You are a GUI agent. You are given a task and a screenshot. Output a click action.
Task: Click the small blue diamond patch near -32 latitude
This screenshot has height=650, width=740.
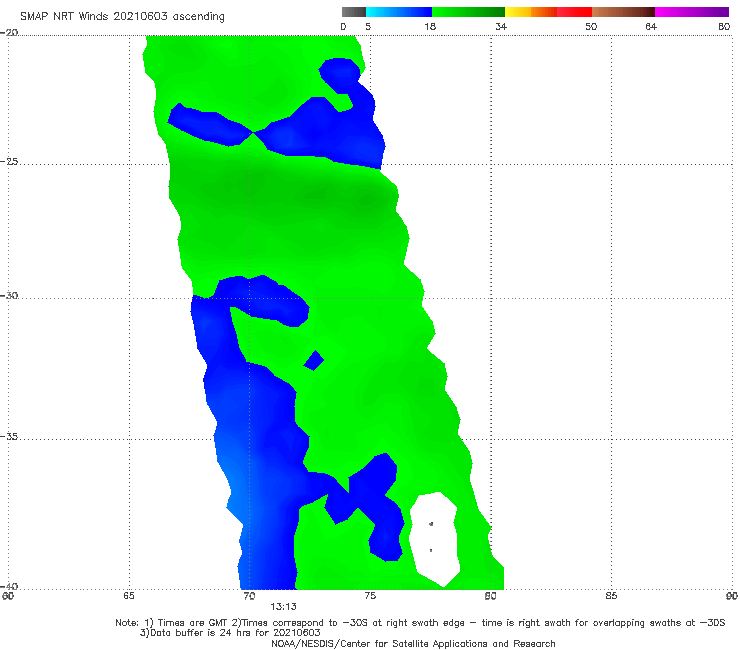pyautogui.click(x=314, y=361)
